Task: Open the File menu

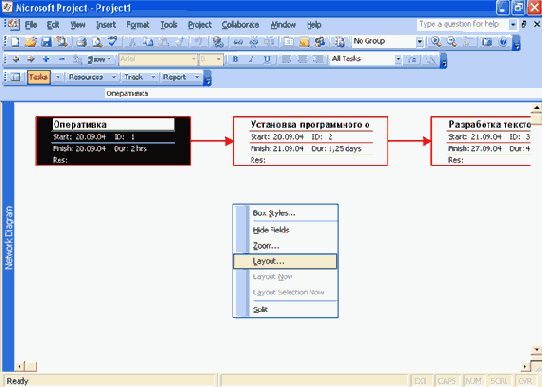Action: 31,25
